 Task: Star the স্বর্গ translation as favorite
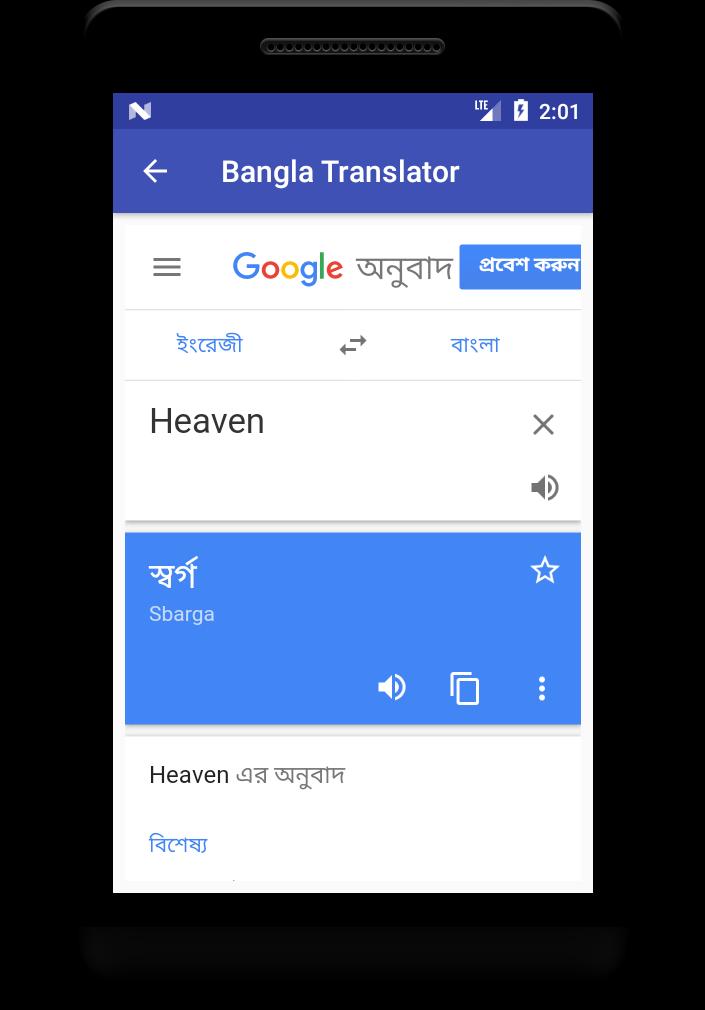[x=545, y=570]
